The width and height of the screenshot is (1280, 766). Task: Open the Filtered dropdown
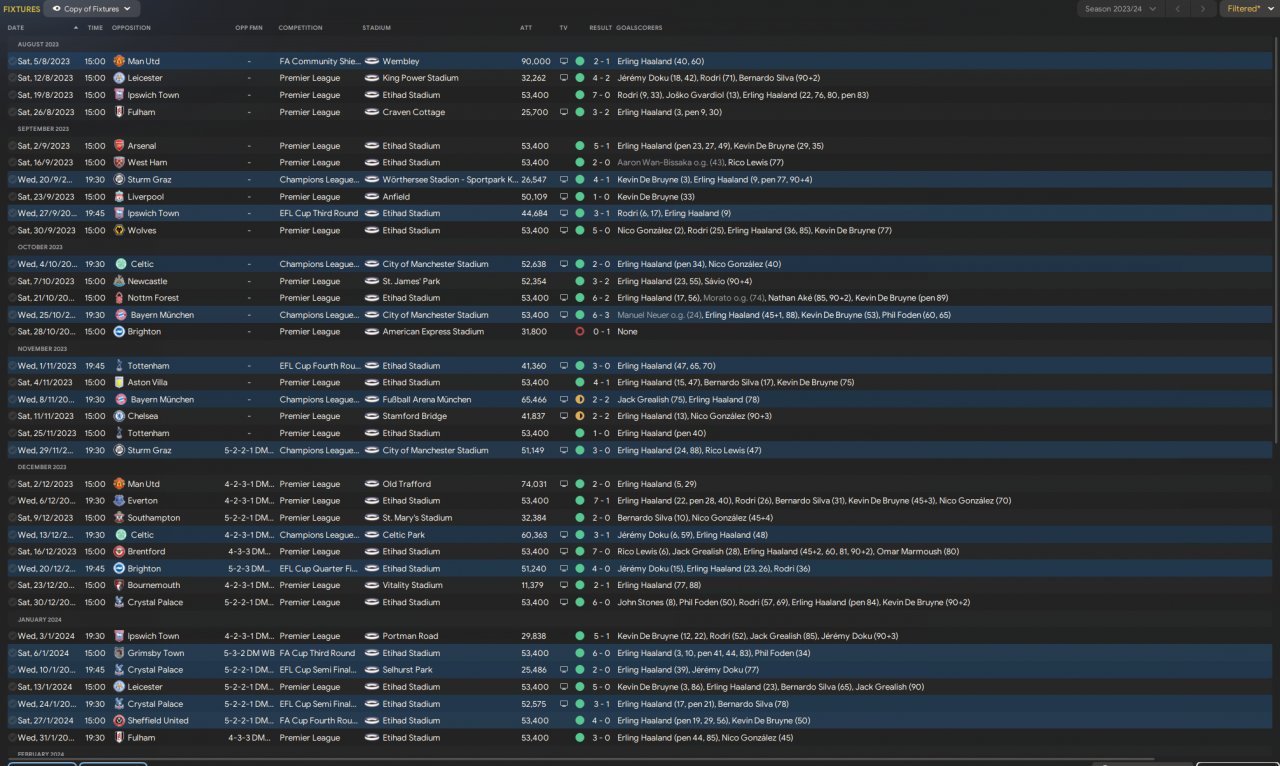(1248, 9)
